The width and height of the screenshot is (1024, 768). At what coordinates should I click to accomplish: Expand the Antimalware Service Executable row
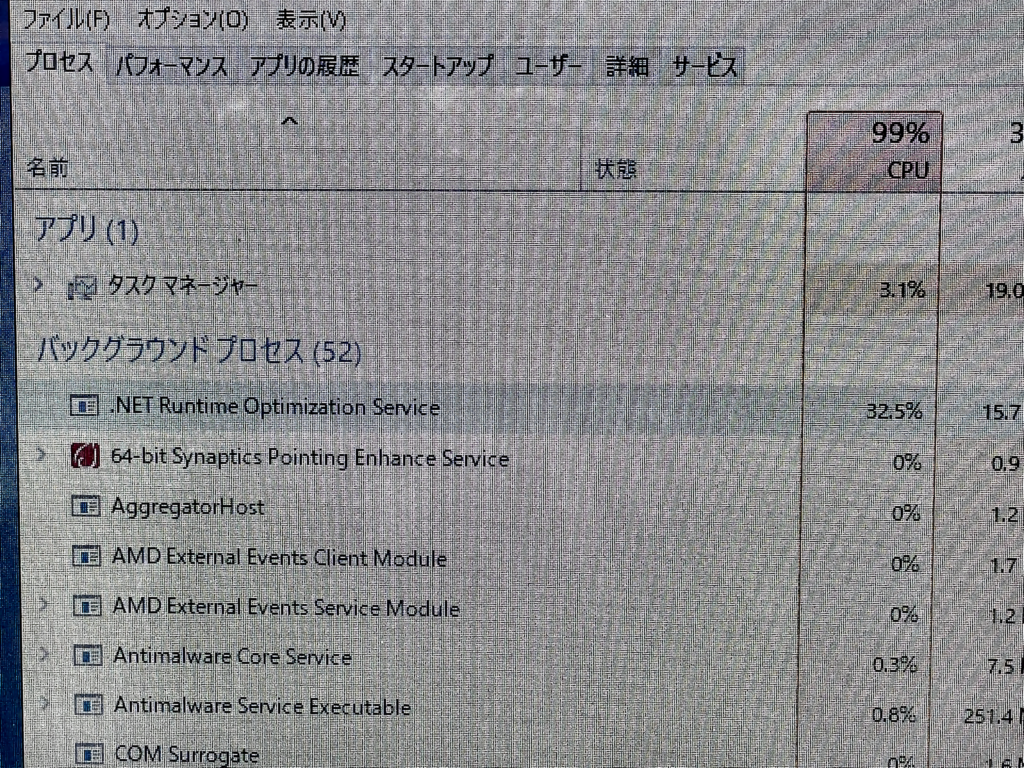pos(45,704)
